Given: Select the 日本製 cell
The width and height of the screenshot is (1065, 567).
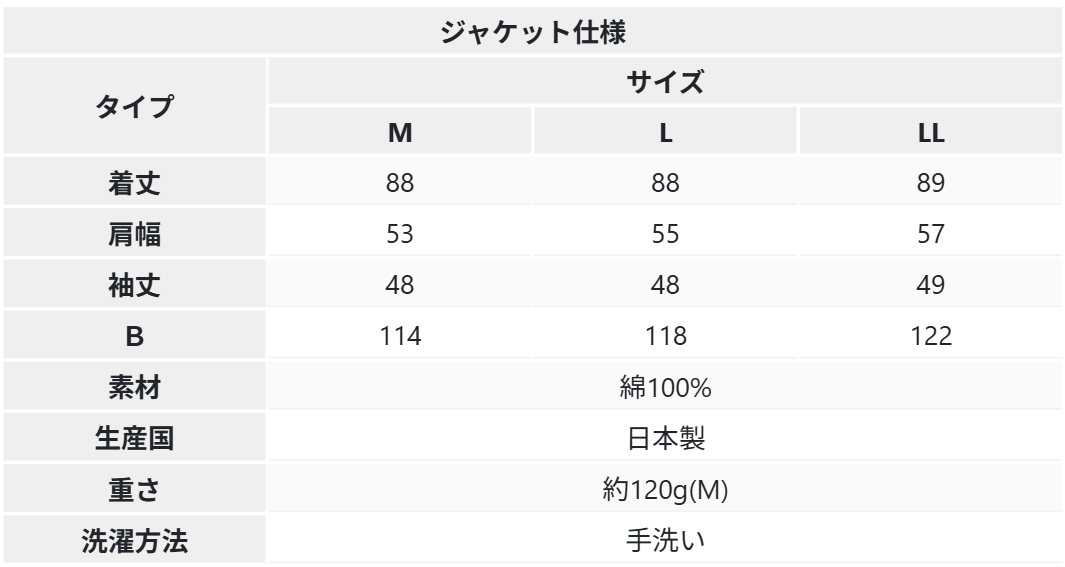Looking at the screenshot, I should 664,439.
